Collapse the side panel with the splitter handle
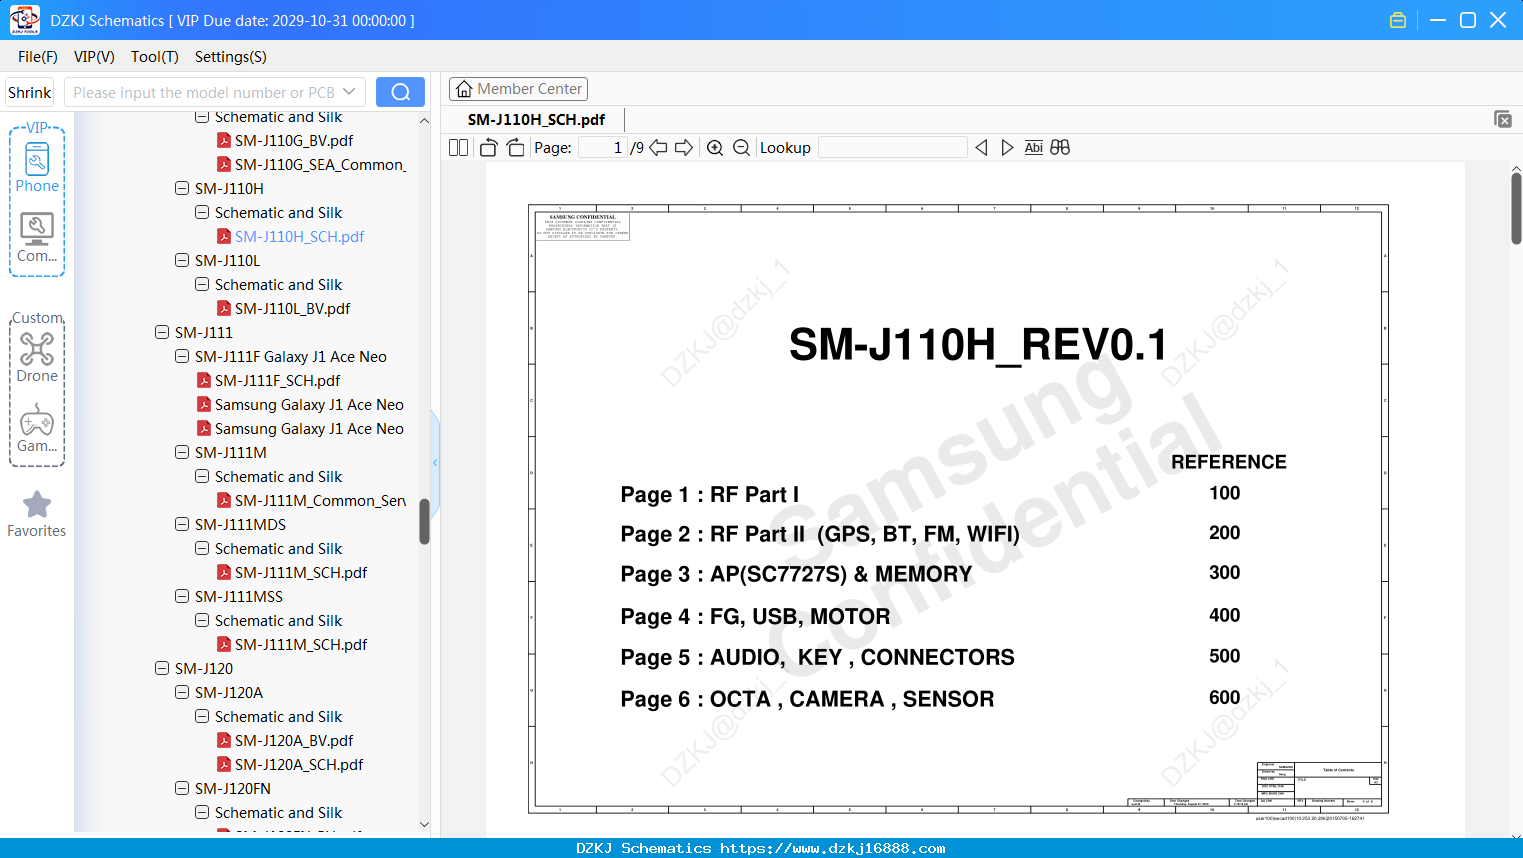This screenshot has width=1523, height=858. (435, 462)
